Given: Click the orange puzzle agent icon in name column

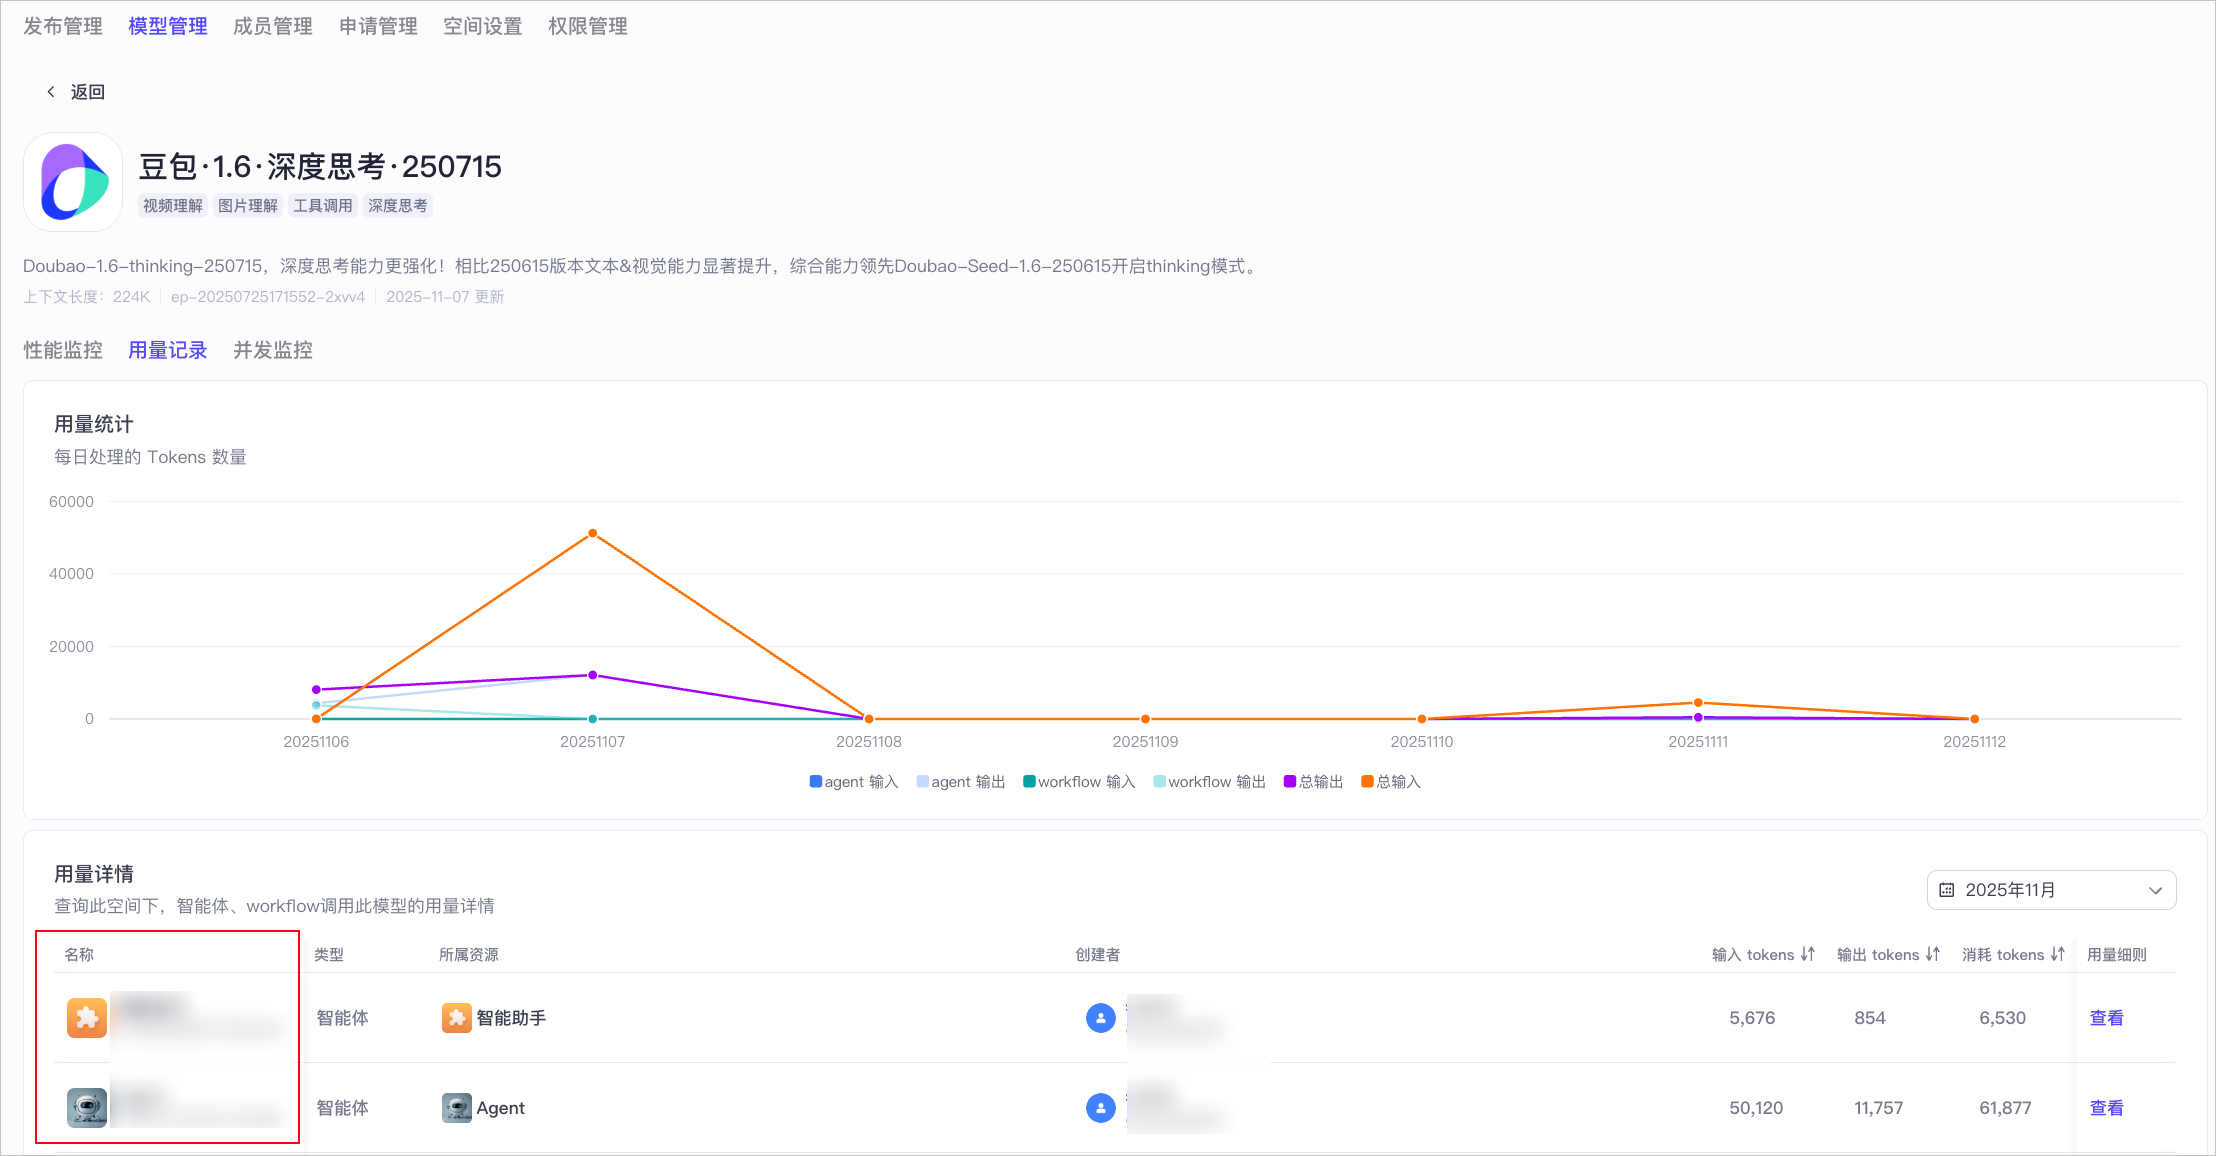Looking at the screenshot, I should 87,1018.
